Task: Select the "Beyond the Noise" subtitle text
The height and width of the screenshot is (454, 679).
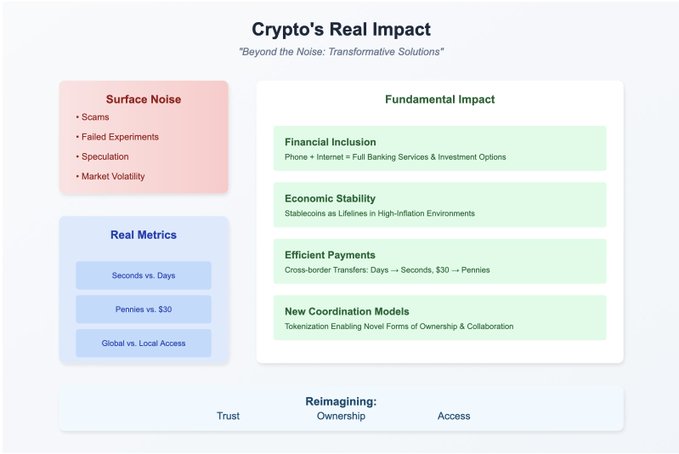Action: click(341, 52)
